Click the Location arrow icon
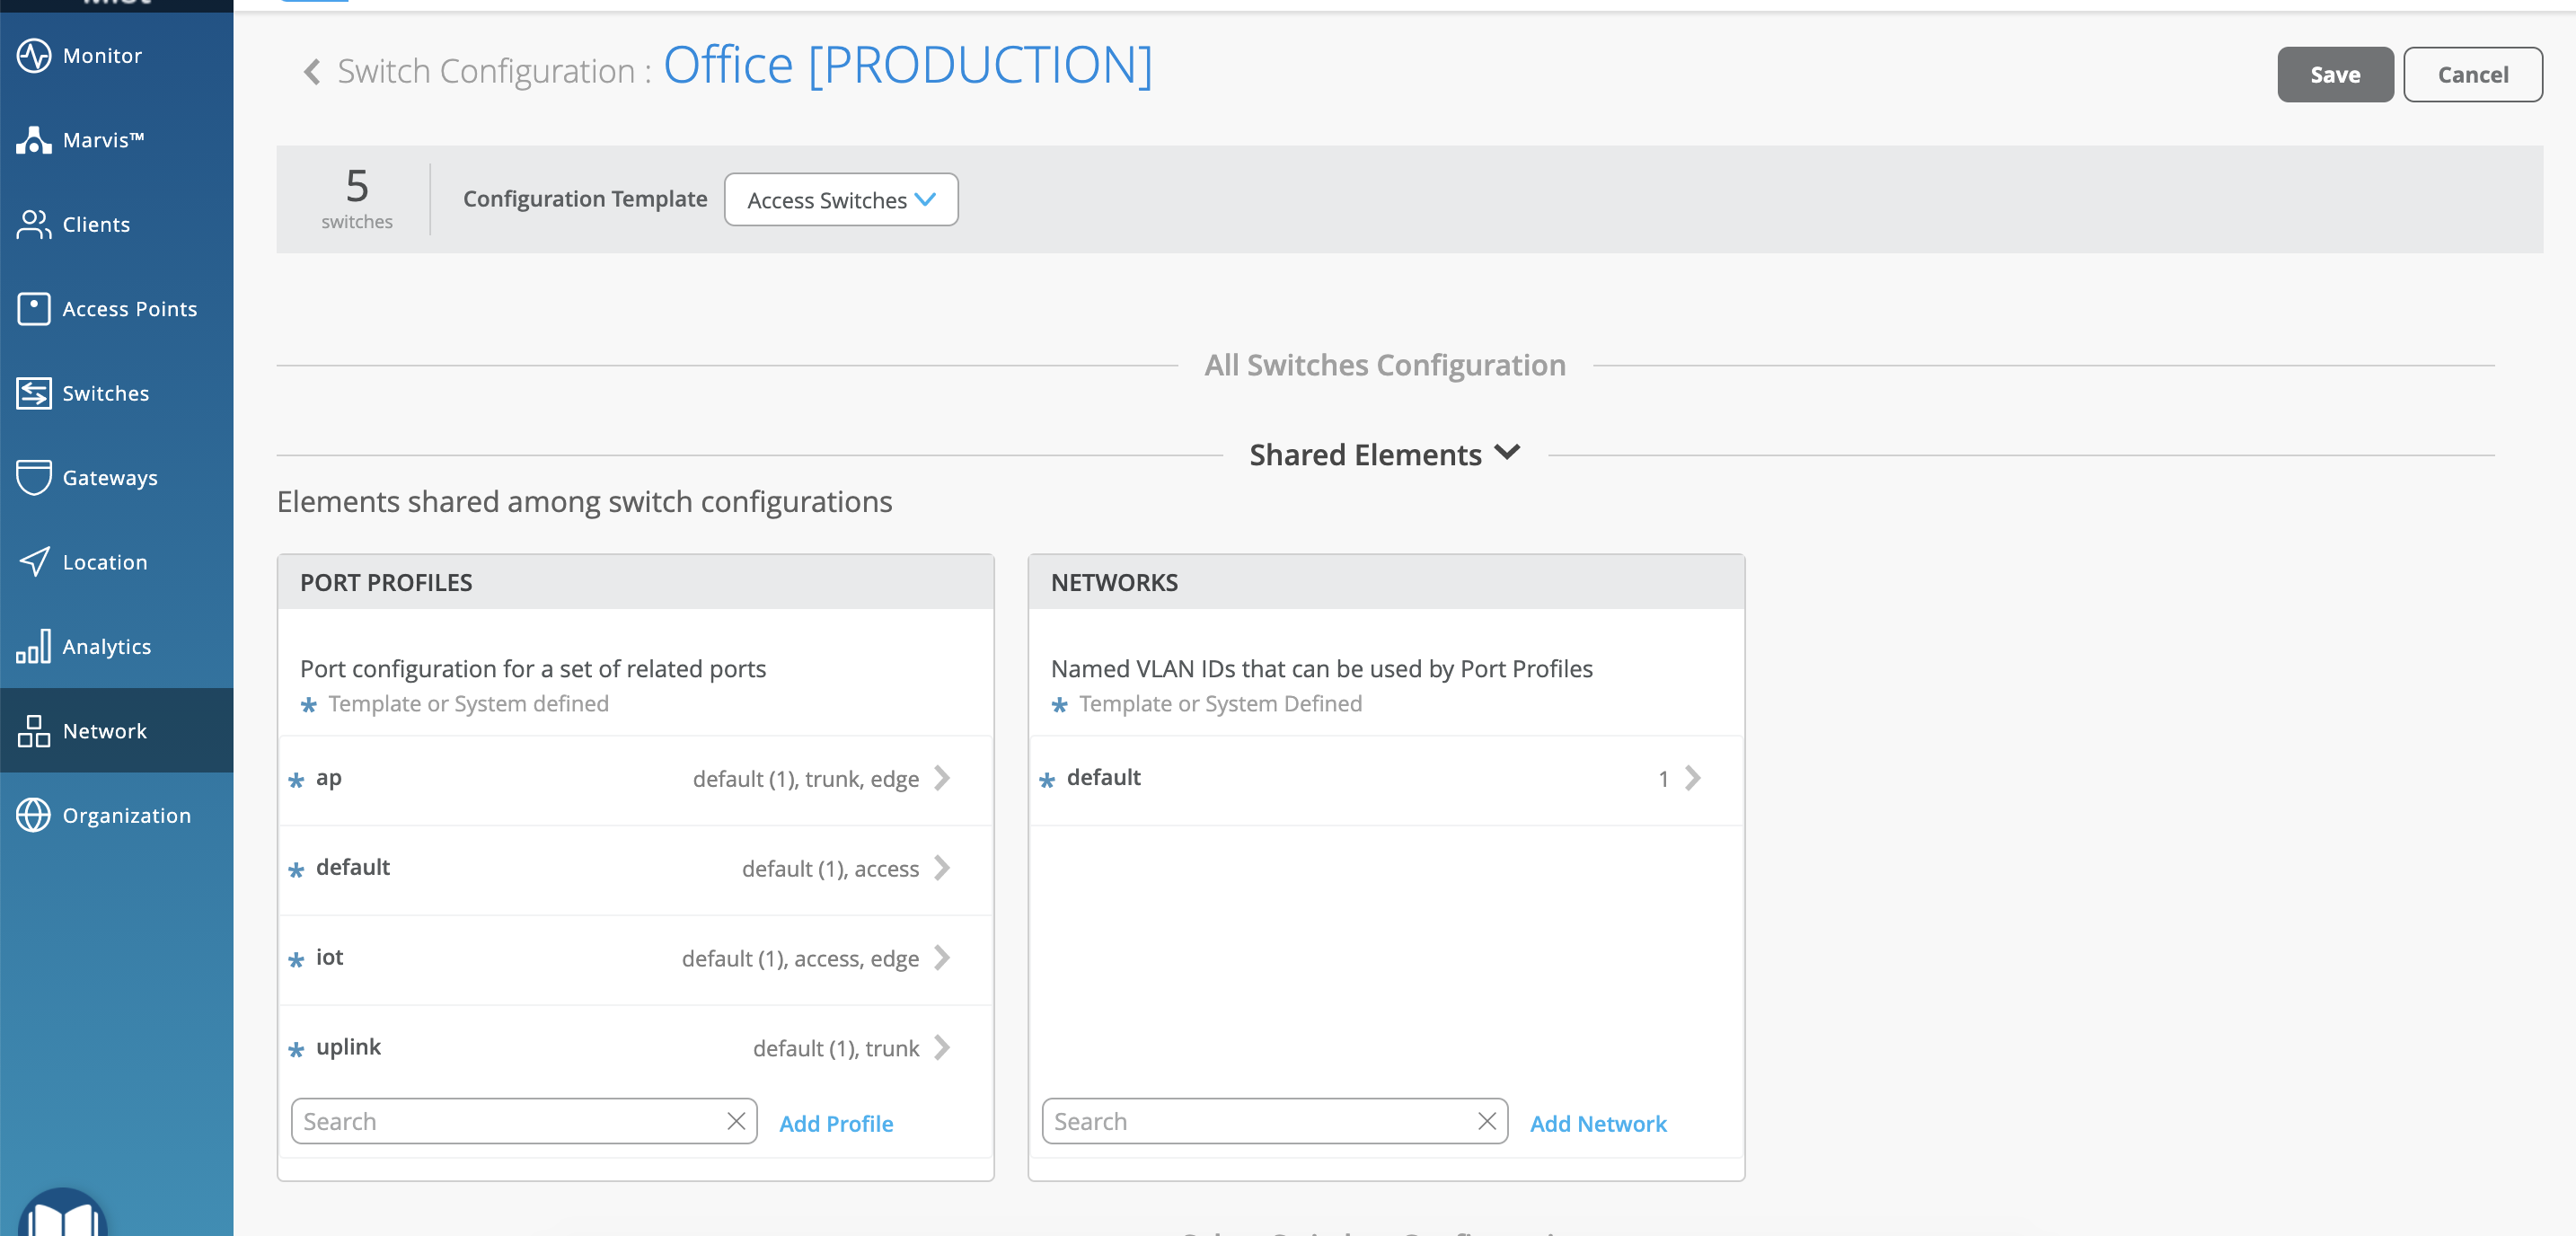2576x1236 pixels. [34, 562]
